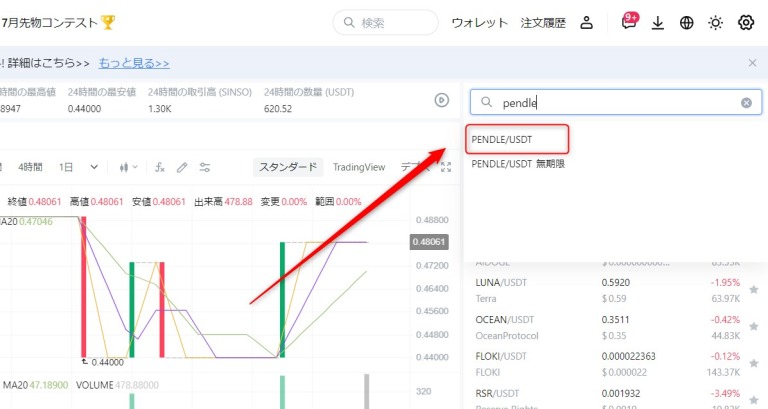Click the pair search field containing pendle

(616, 102)
